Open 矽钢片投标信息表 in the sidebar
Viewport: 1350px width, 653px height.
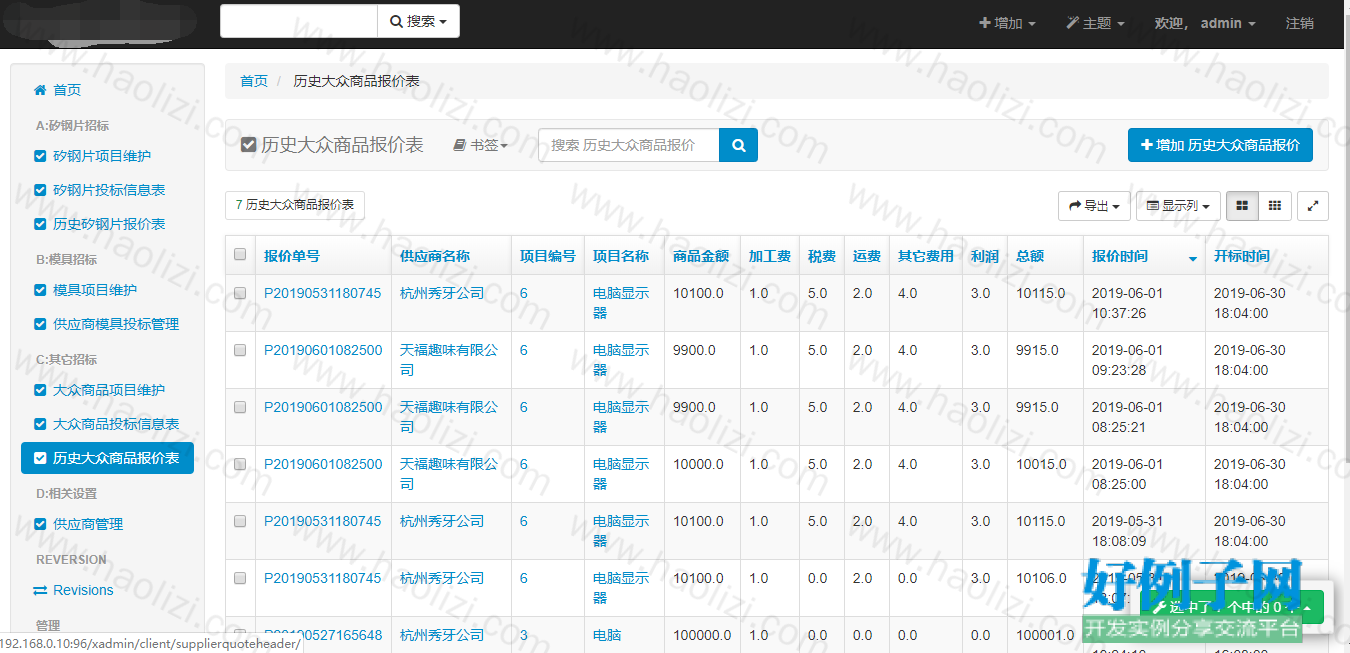(x=108, y=190)
